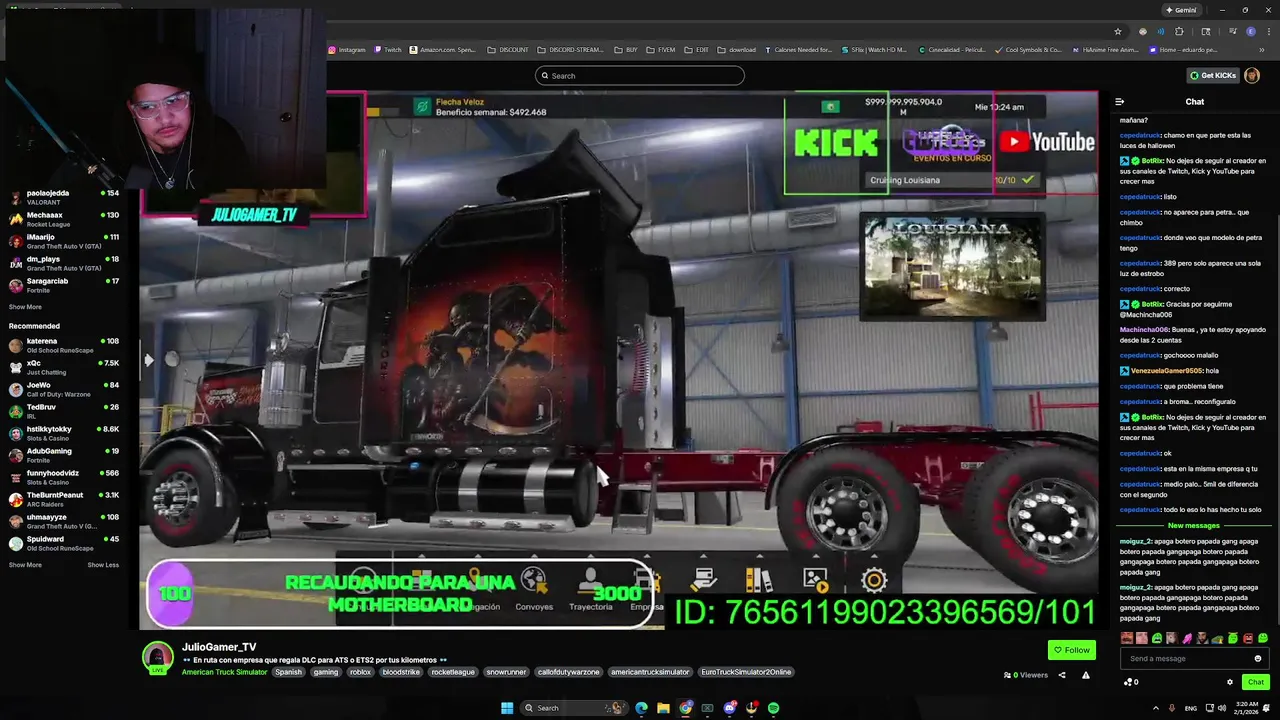The image size is (1280, 720).
Task: Click the Windows Start button
Action: [507, 708]
